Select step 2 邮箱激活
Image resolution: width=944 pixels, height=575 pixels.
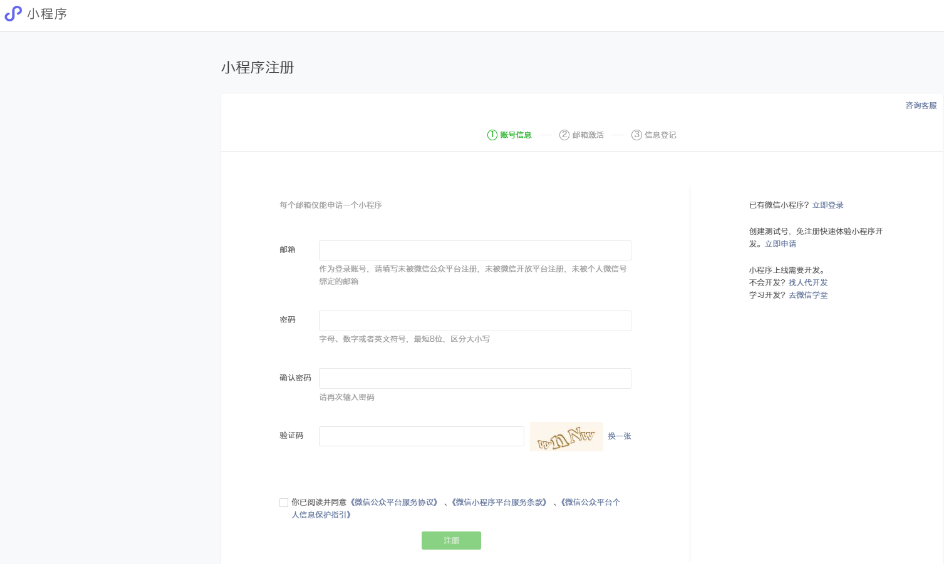(x=581, y=135)
